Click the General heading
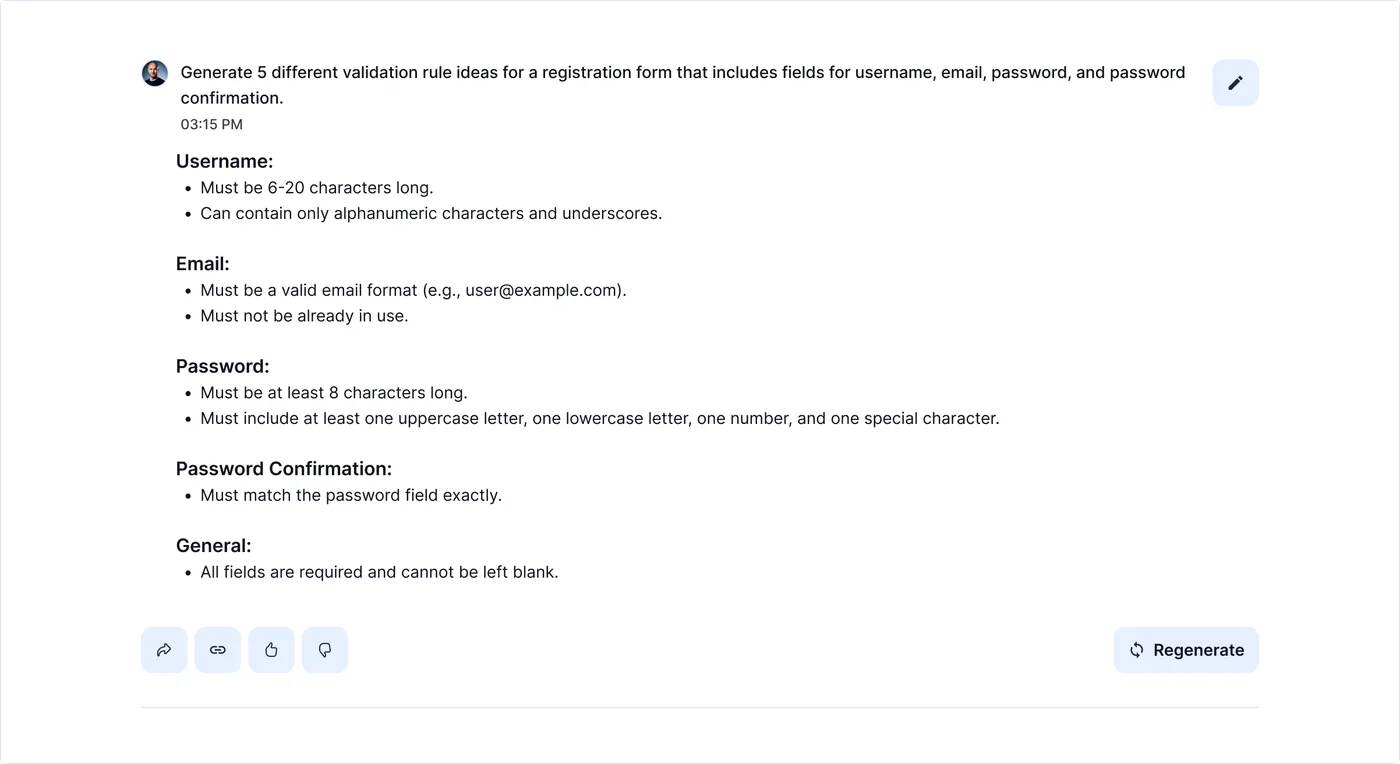The height and width of the screenshot is (764, 1400). point(214,546)
